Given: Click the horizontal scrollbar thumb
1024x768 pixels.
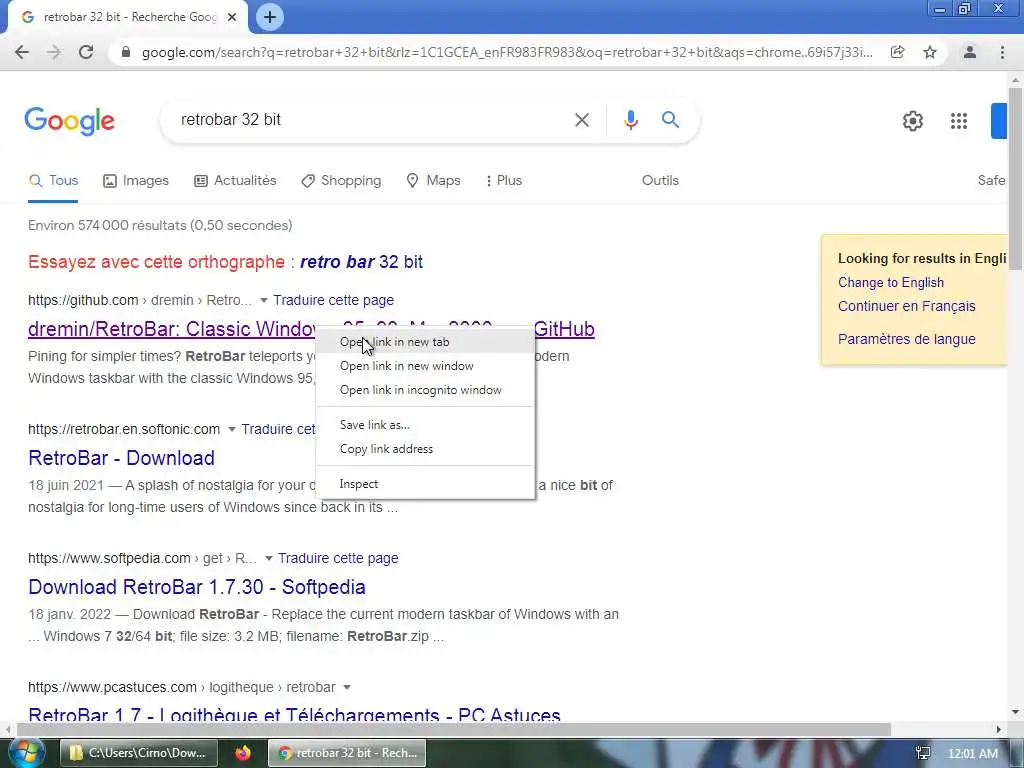Looking at the screenshot, I should [x=454, y=729].
